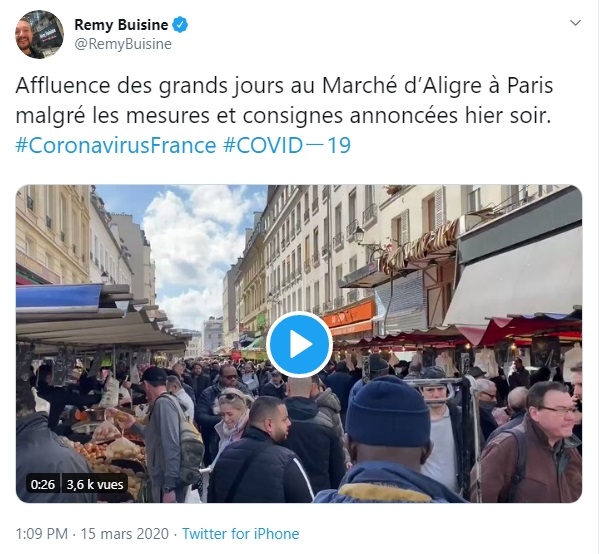Click the 3,6 k vues view counter
The image size is (599, 554).
tap(95, 484)
